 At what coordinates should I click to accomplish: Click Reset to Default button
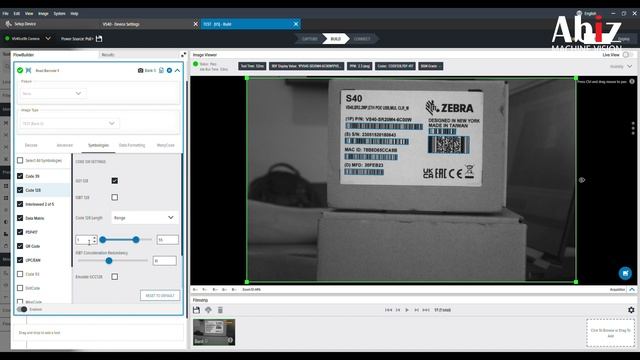tap(160, 295)
